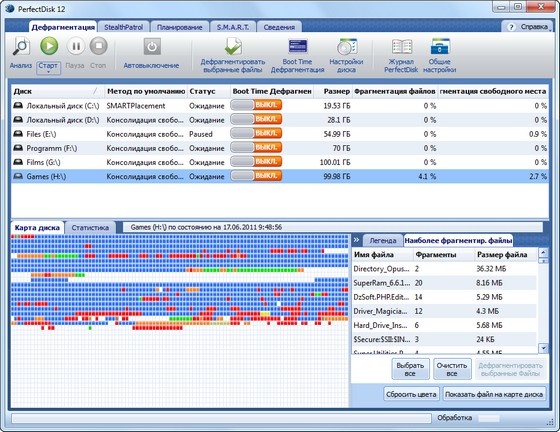Toggle Boot Time switch for Programm (F:\)
The width and height of the screenshot is (560, 432).
[256, 147]
